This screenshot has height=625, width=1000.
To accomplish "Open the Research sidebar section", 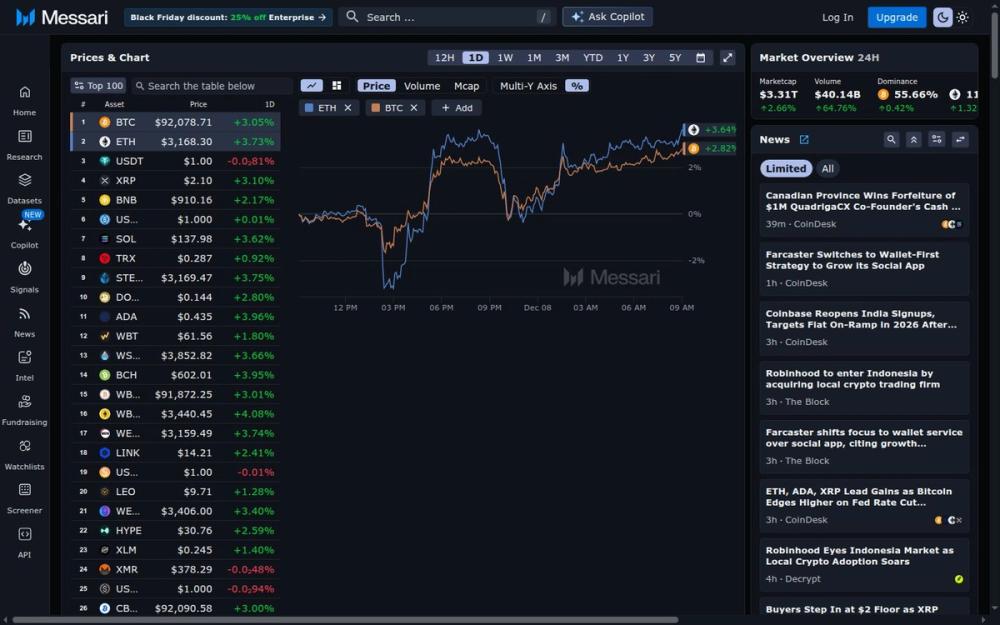I will tap(24, 145).
